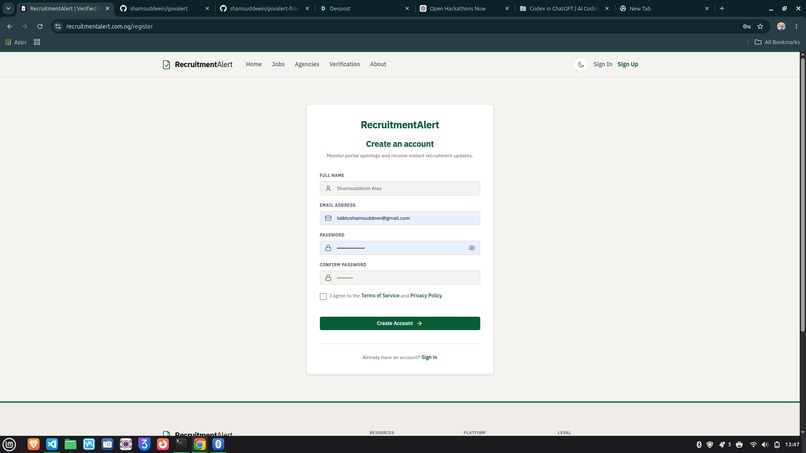806x453 pixels.
Task: Click the 13:47 clock in the panel
Action: point(792,444)
